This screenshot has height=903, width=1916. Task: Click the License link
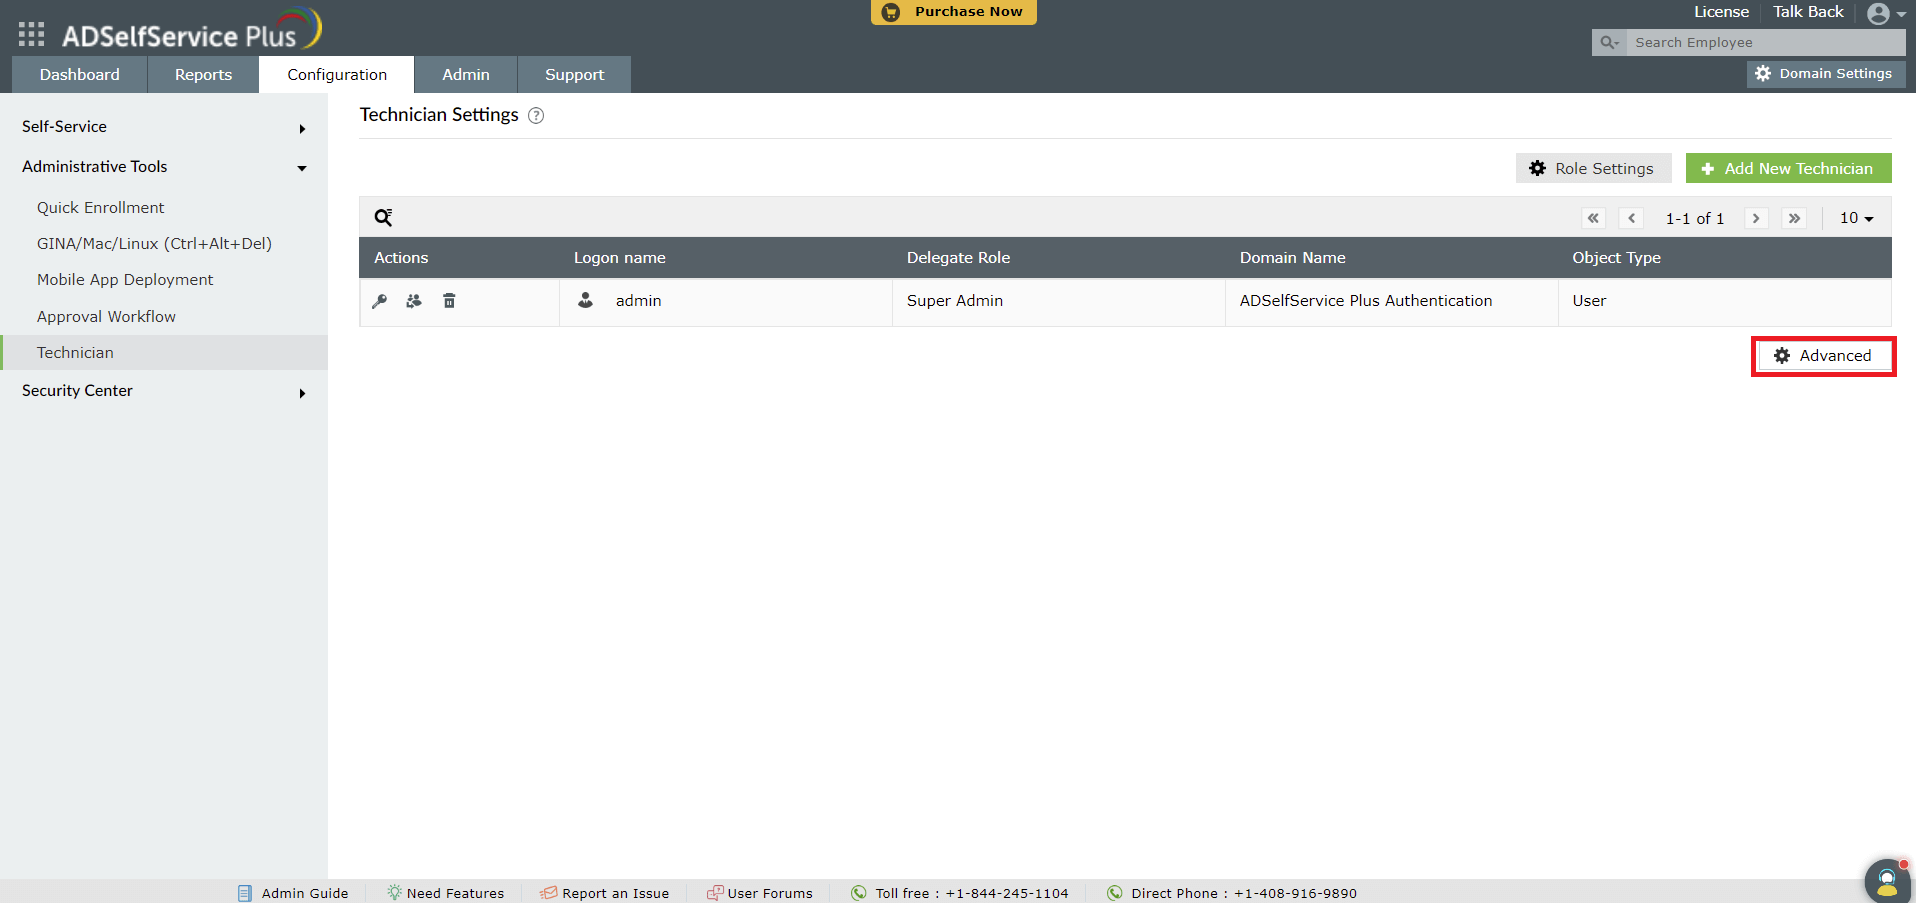[1721, 12]
